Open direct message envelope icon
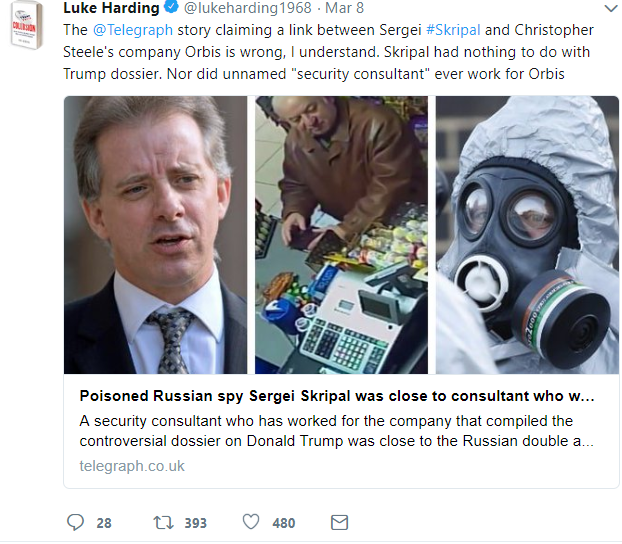This screenshot has width=622, height=544. (340, 522)
